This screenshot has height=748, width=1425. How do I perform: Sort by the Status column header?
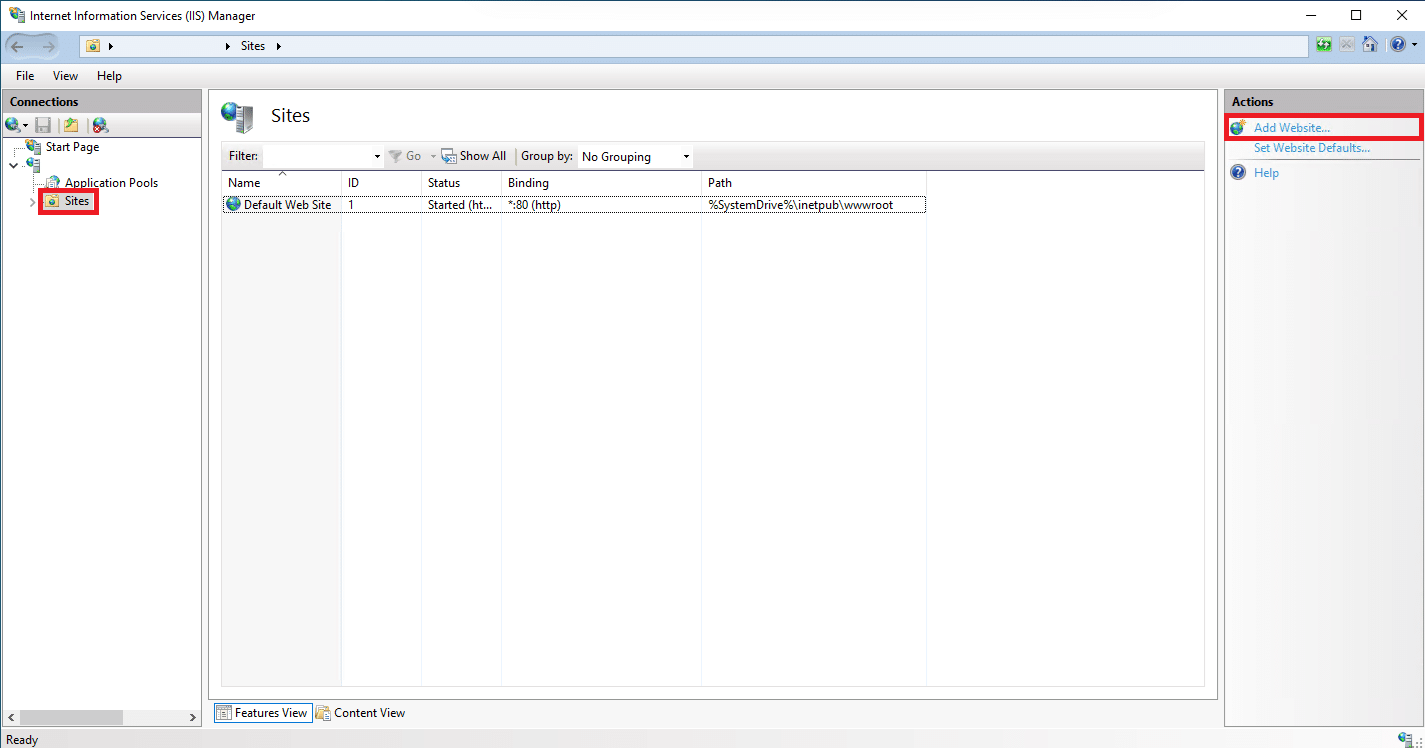coord(461,183)
